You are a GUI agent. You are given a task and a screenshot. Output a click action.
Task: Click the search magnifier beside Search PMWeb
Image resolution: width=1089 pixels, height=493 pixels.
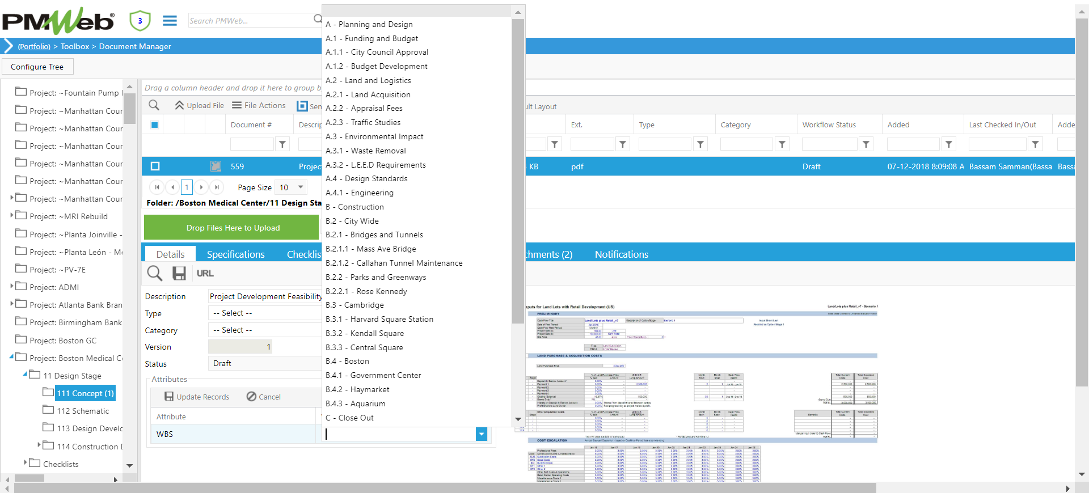pos(317,20)
